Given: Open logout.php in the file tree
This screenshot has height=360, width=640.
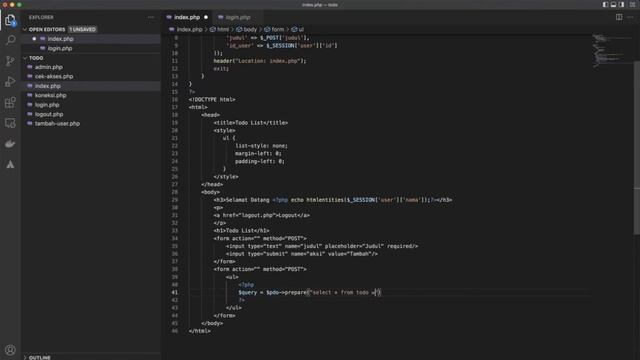Looking at the screenshot, I should [x=49, y=114].
